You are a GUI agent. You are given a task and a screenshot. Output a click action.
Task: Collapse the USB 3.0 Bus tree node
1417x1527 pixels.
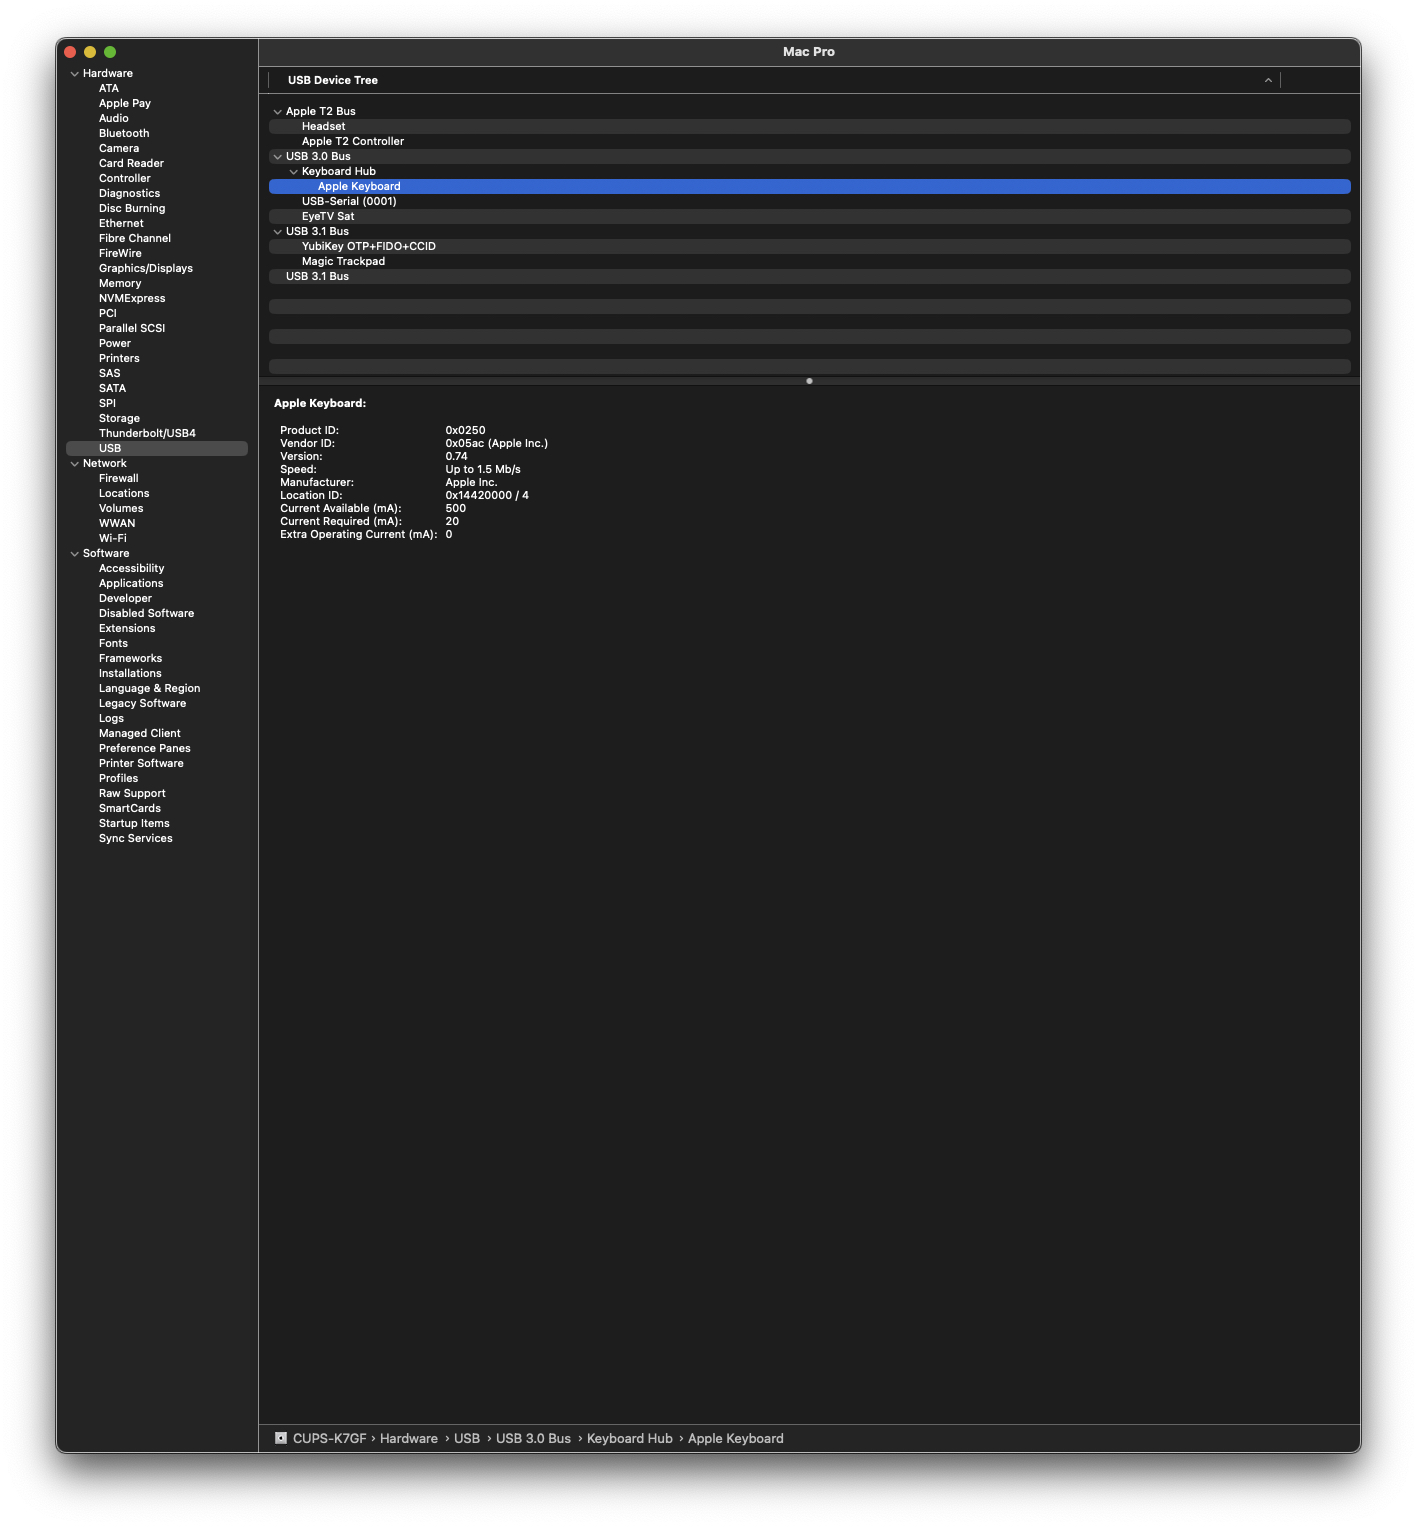(x=278, y=157)
